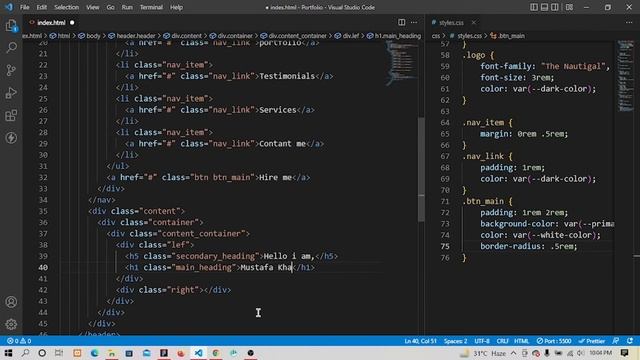Image resolution: width=640 pixels, height=360 pixels.
Task: Open weather widget 31°C Haze
Action: point(483,353)
